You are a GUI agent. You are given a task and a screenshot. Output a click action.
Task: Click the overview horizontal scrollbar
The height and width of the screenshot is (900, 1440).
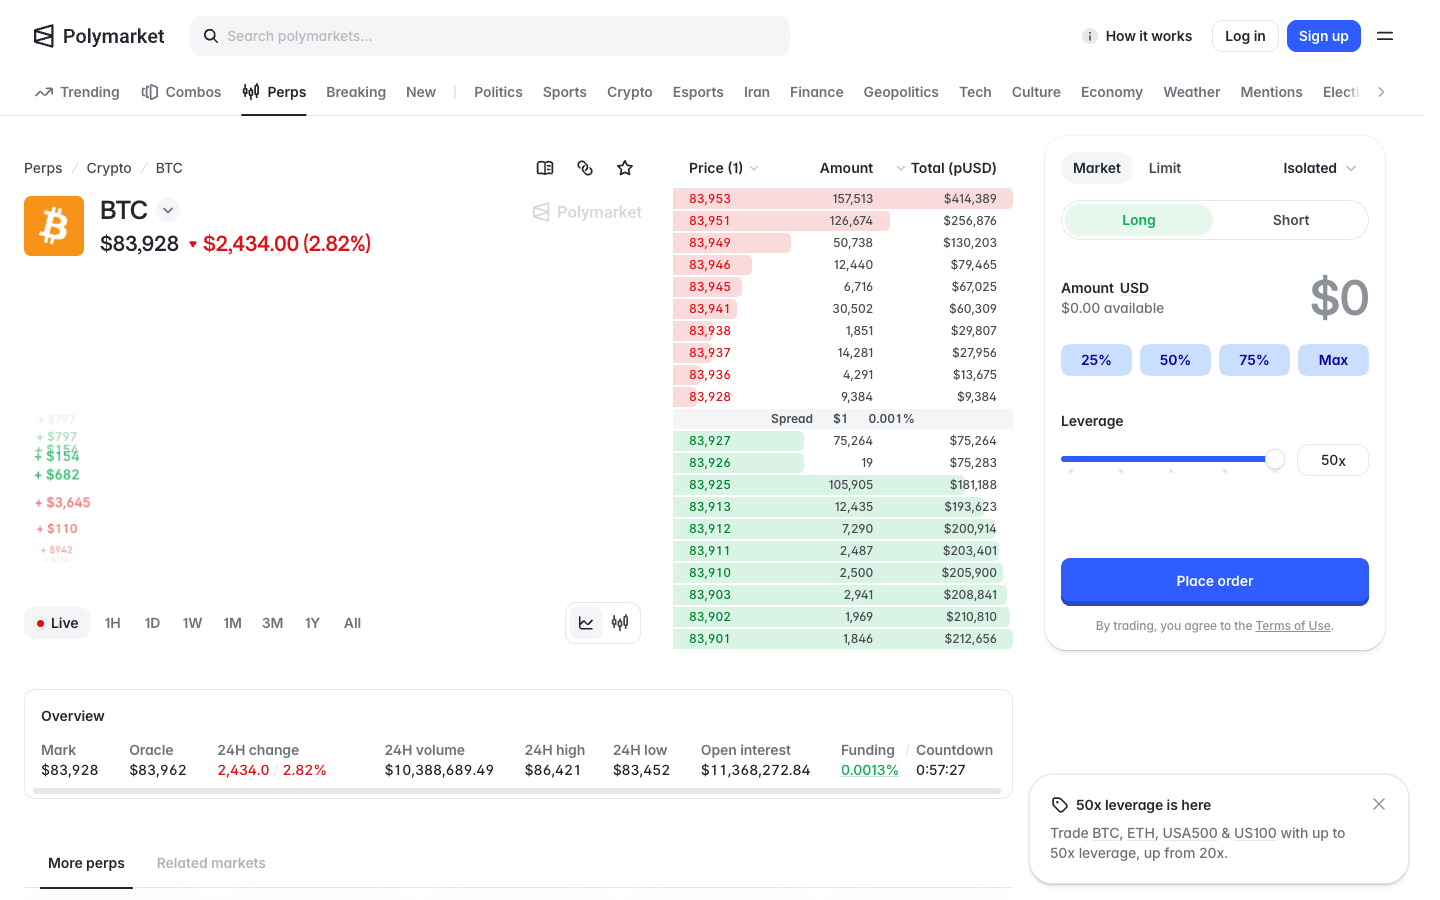coord(517,791)
